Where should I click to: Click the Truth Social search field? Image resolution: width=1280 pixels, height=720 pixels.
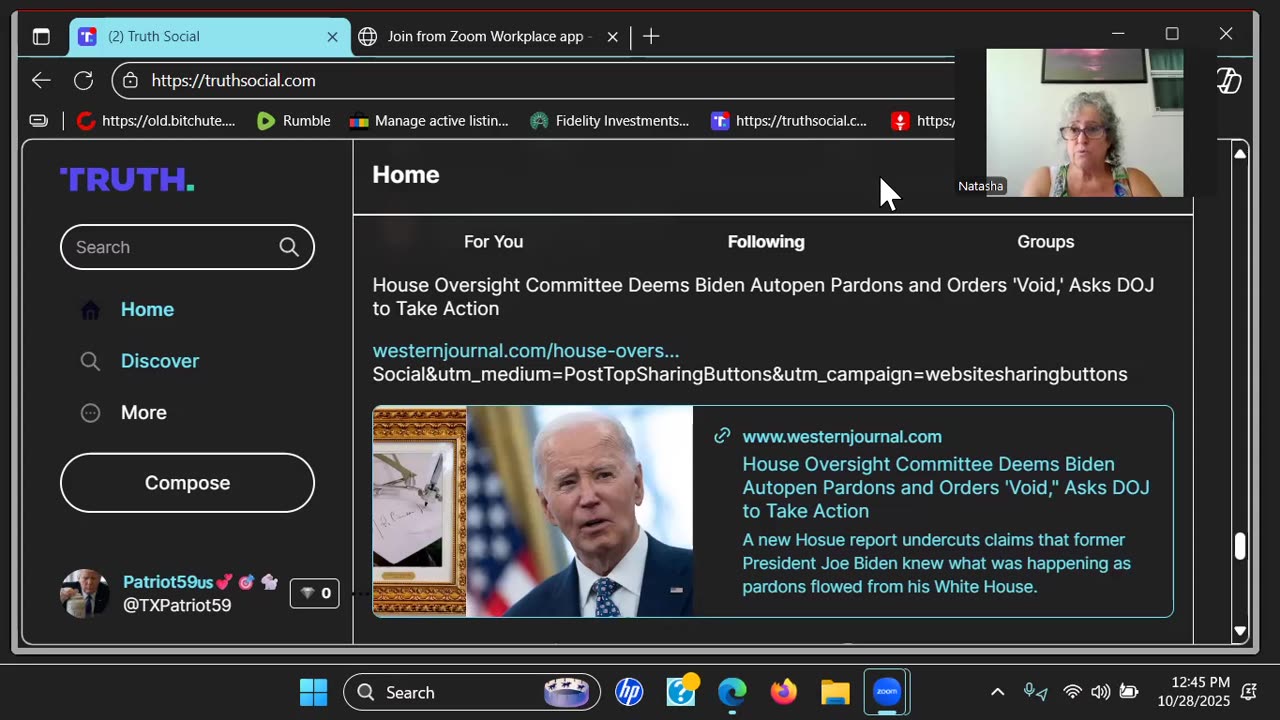pyautogui.click(x=187, y=247)
